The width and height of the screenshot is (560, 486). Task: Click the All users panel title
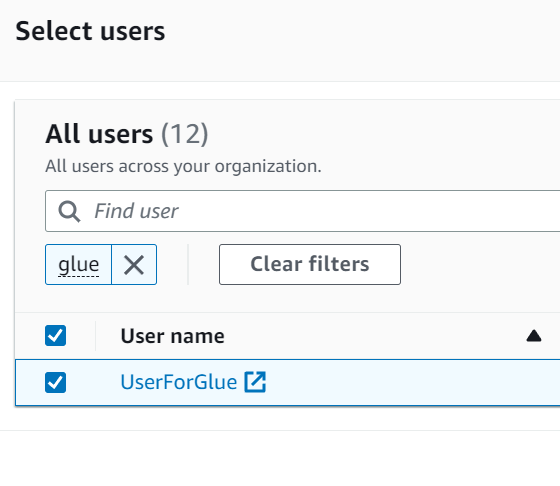(x=99, y=134)
